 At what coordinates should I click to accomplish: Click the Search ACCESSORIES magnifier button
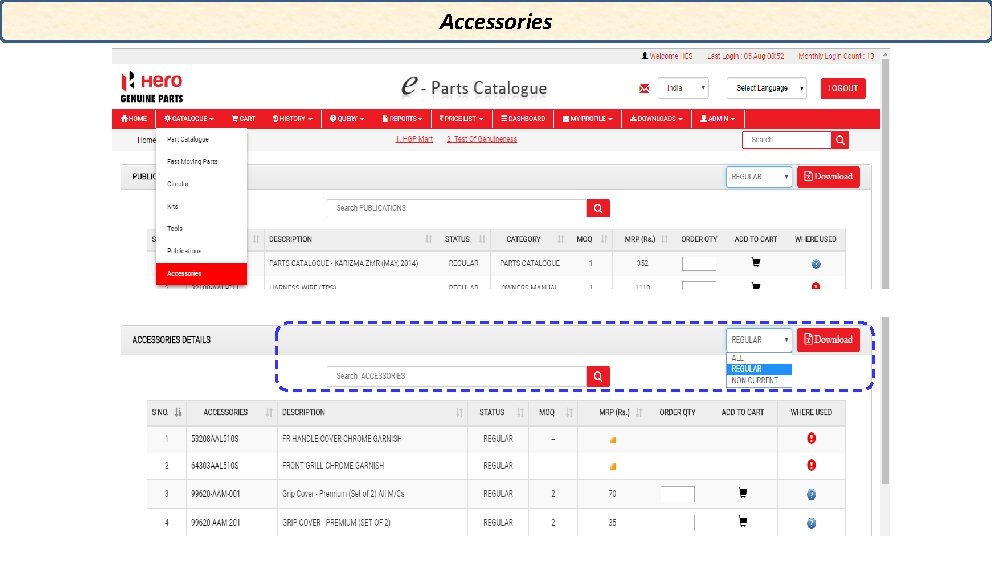tap(598, 377)
